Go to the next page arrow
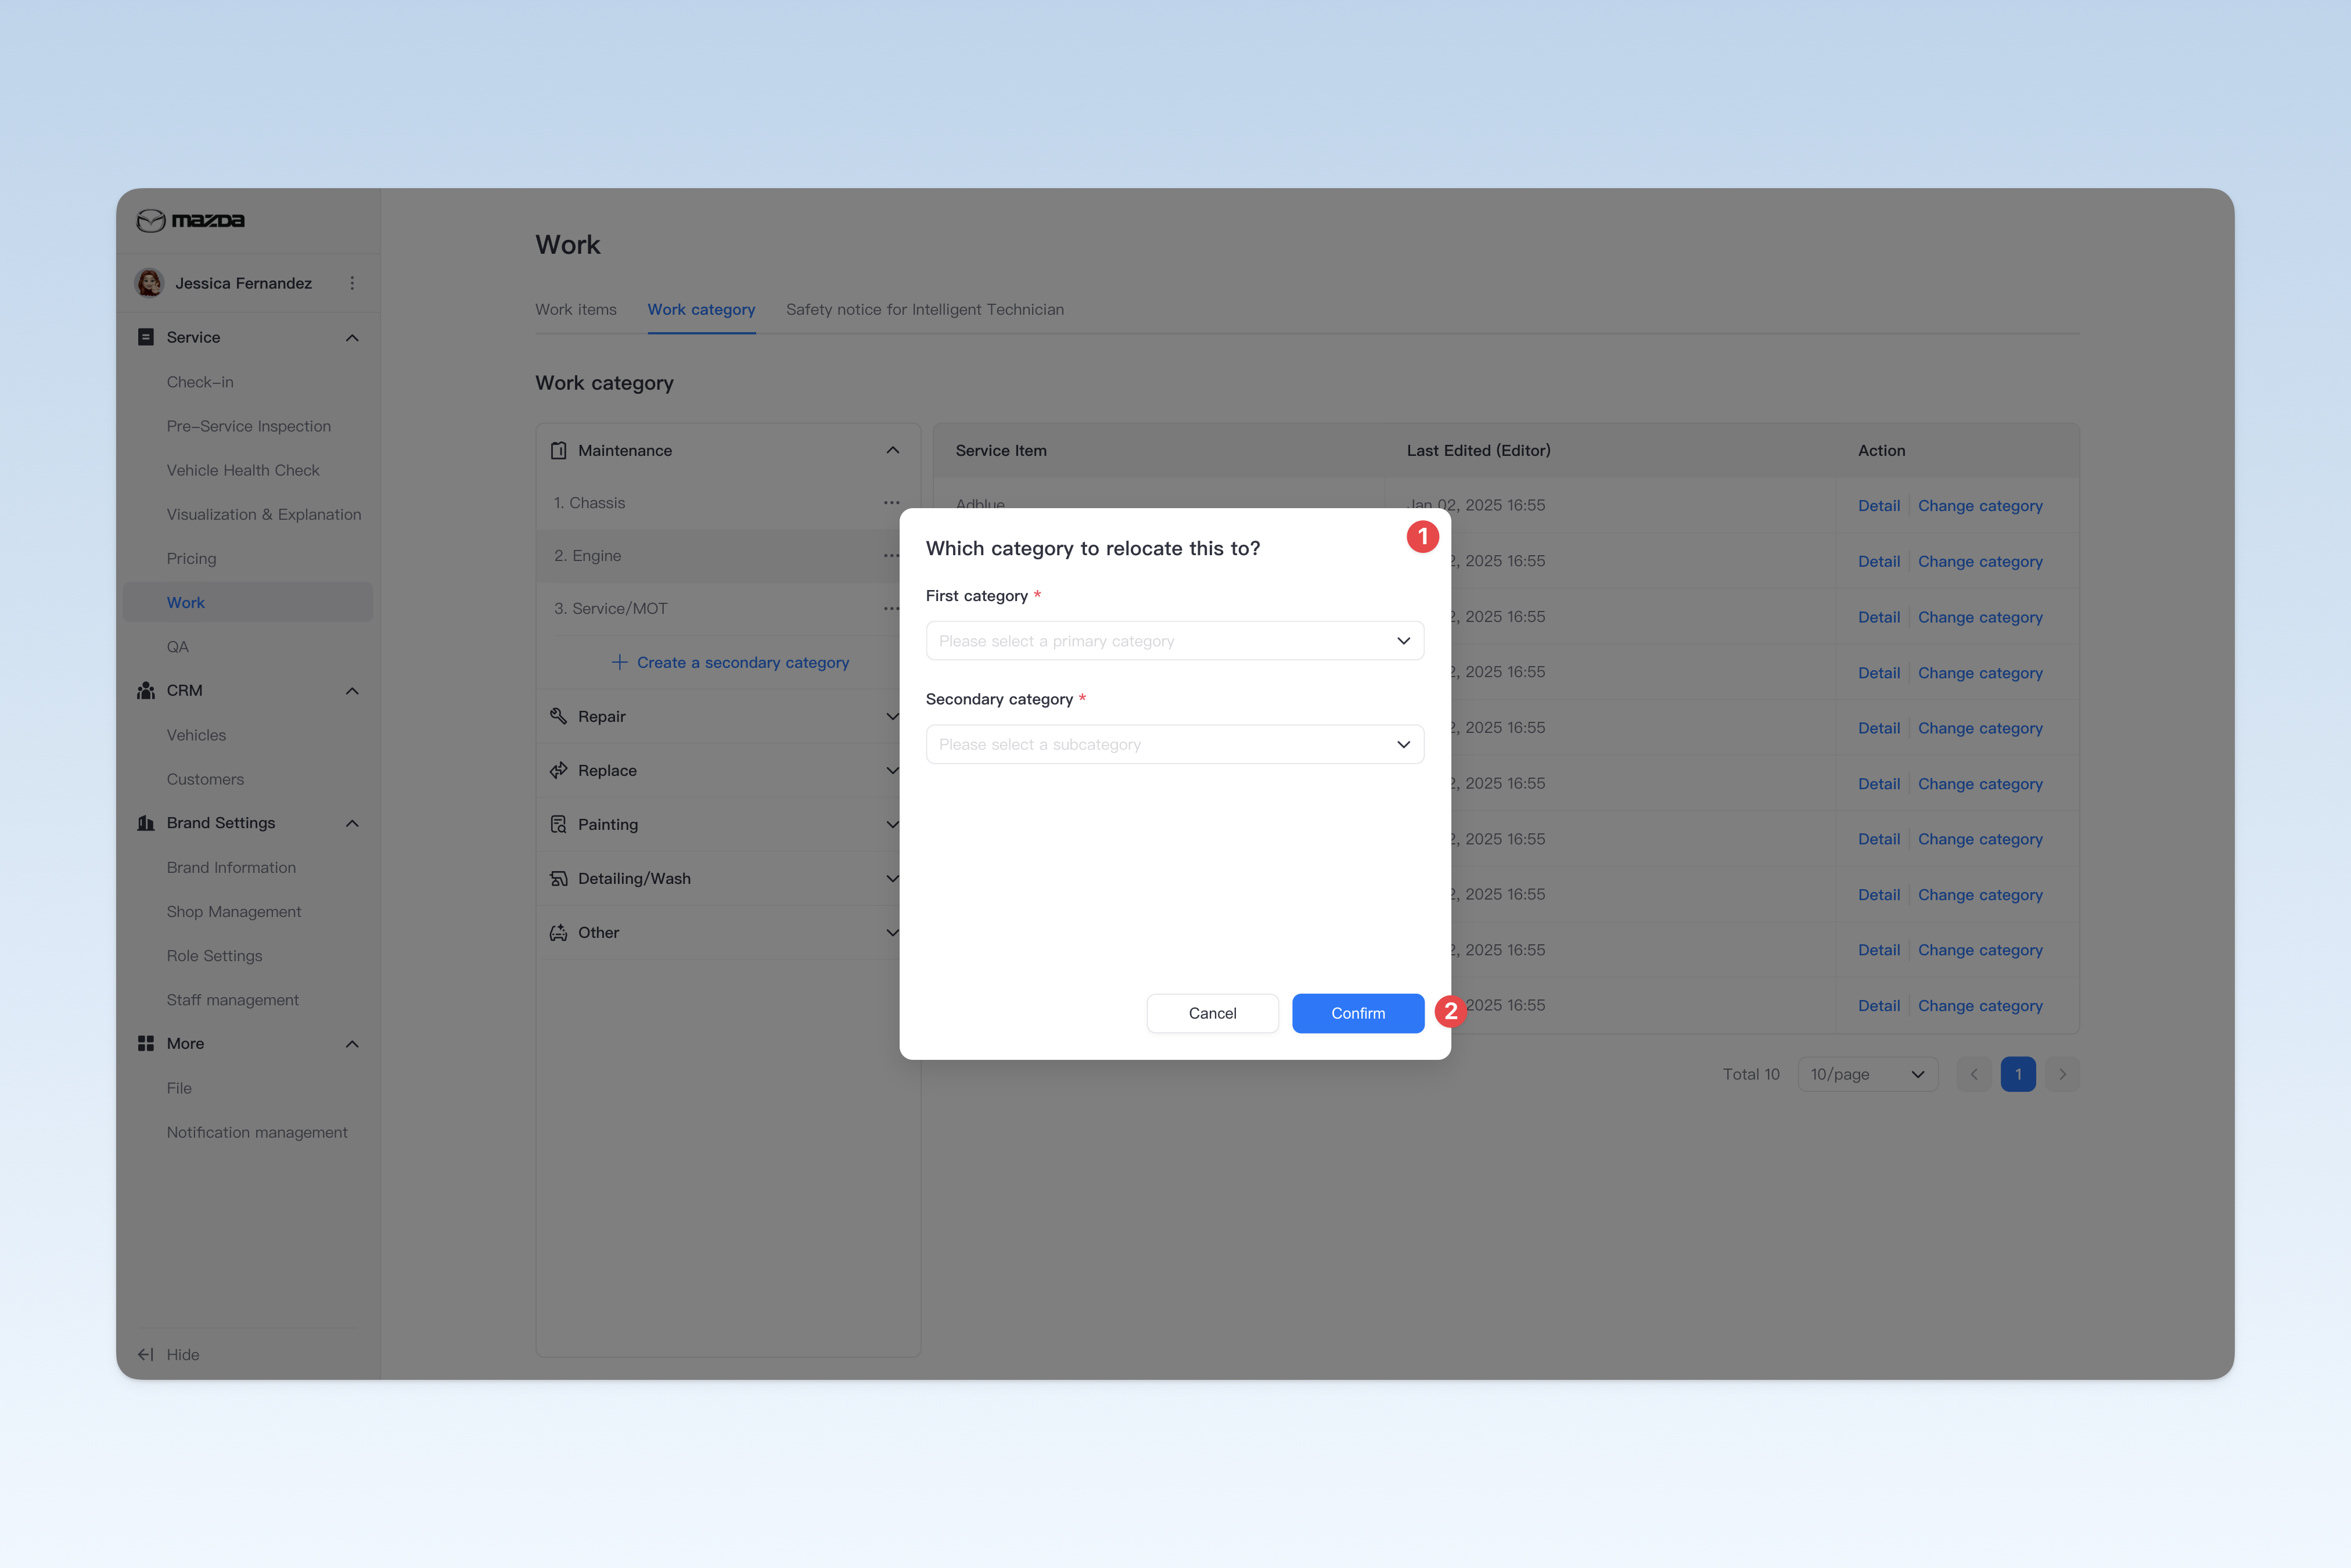 point(2062,1075)
